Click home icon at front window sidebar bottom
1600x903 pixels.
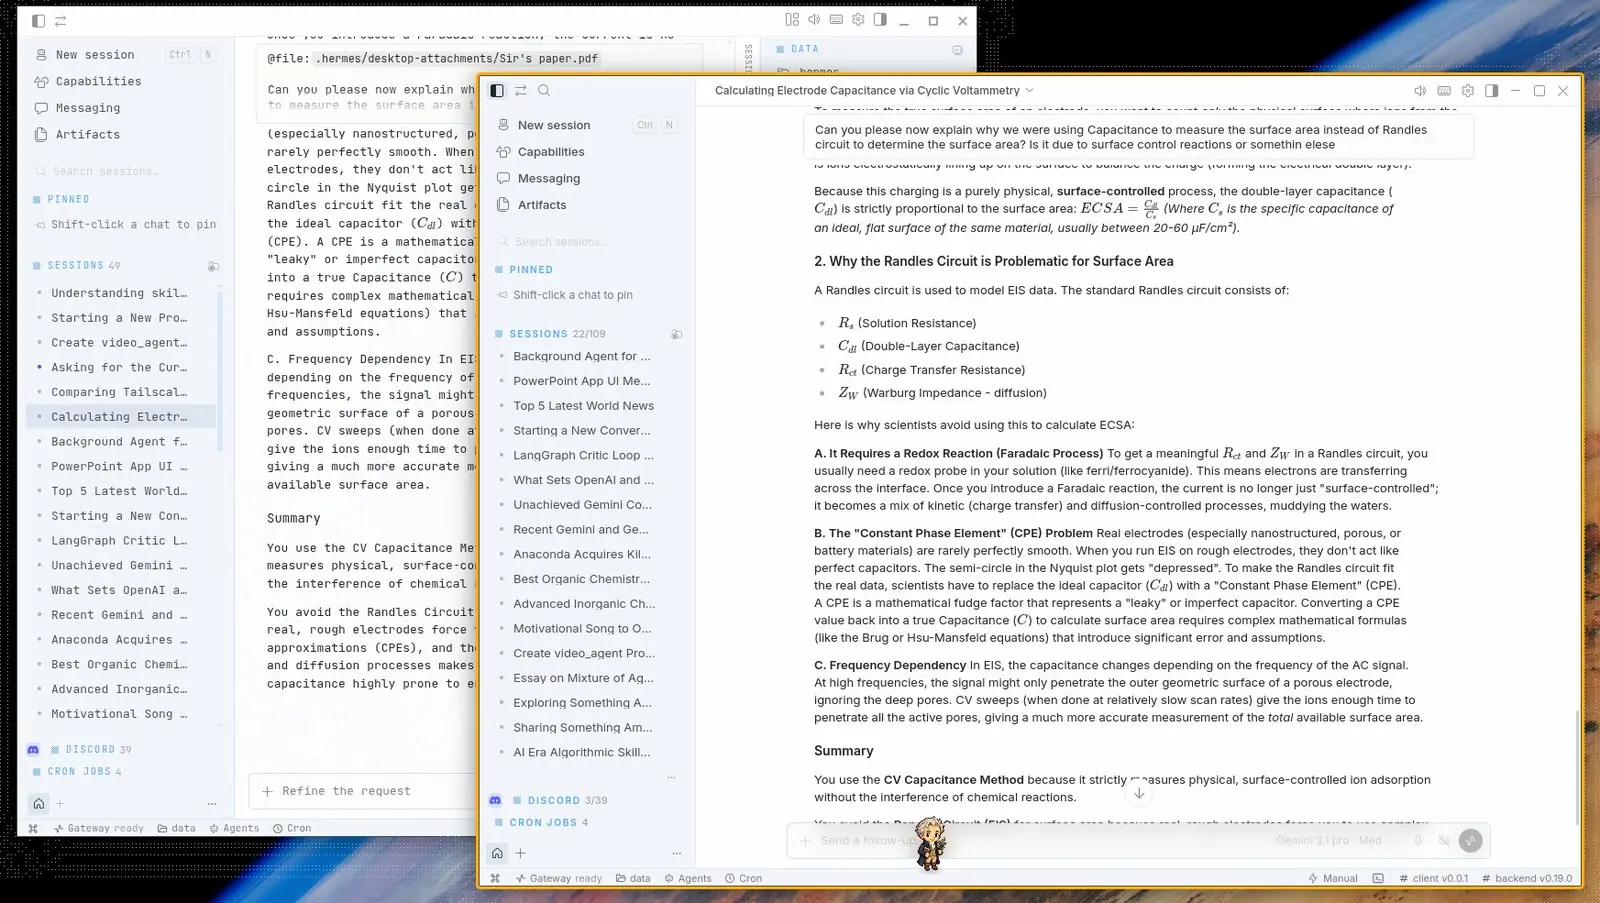pyautogui.click(x=497, y=853)
